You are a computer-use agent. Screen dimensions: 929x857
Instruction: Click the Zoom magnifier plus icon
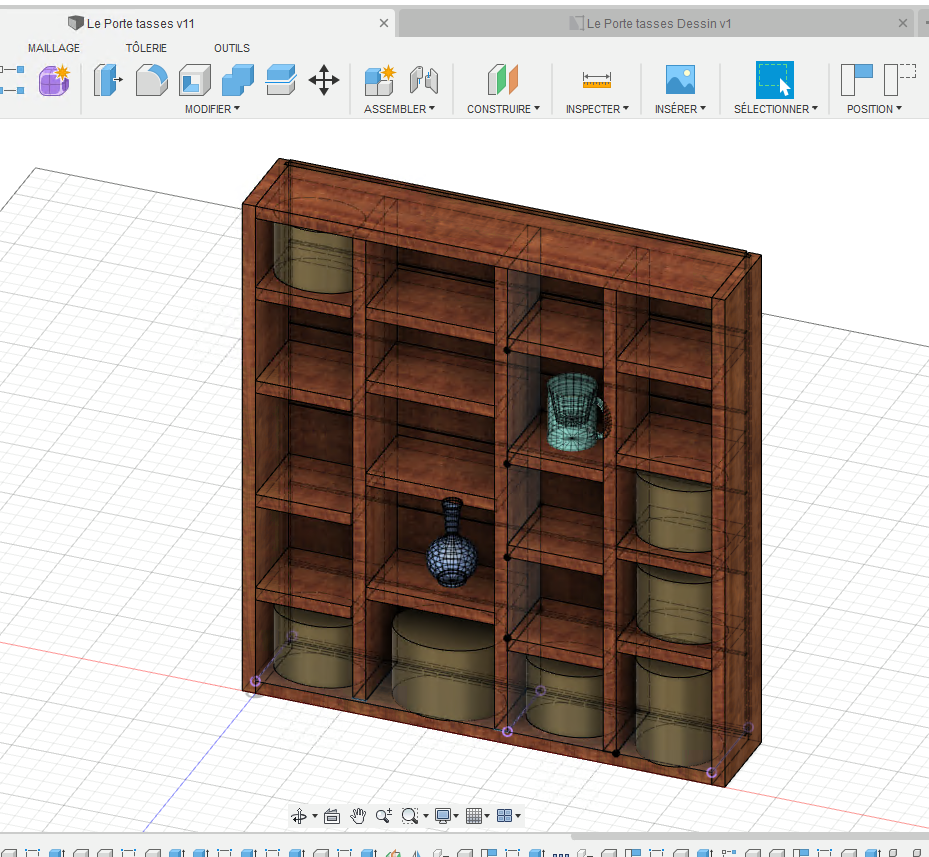click(384, 816)
